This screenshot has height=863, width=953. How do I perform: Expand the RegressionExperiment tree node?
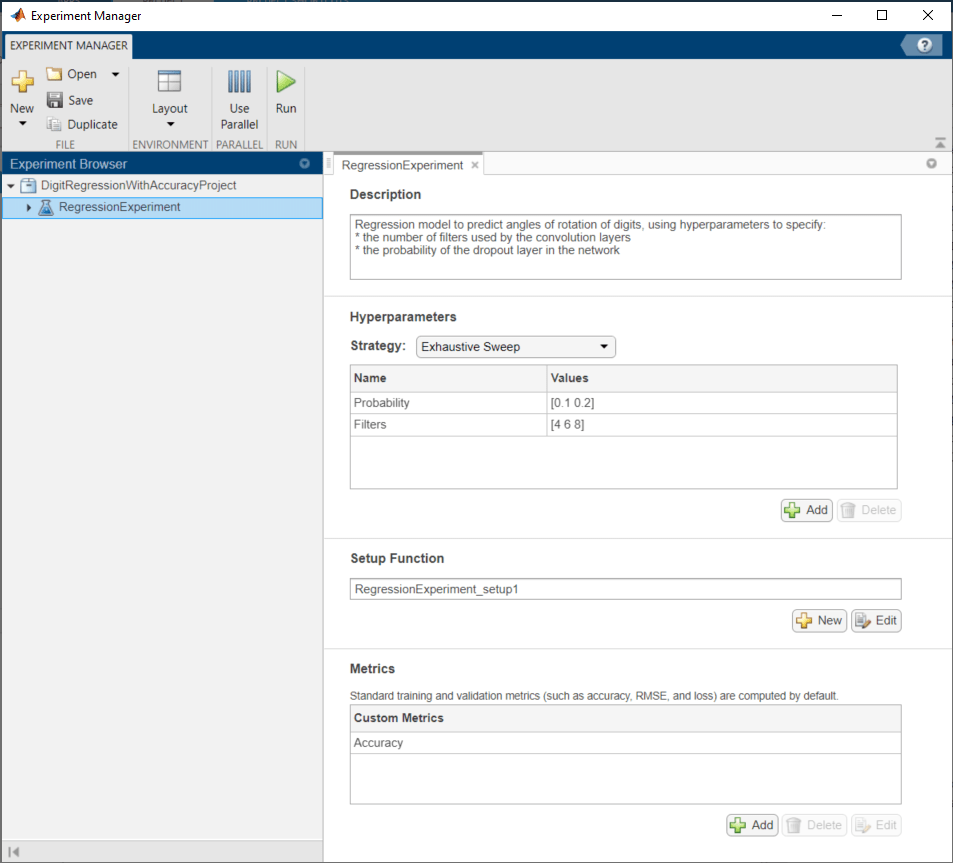[29, 207]
